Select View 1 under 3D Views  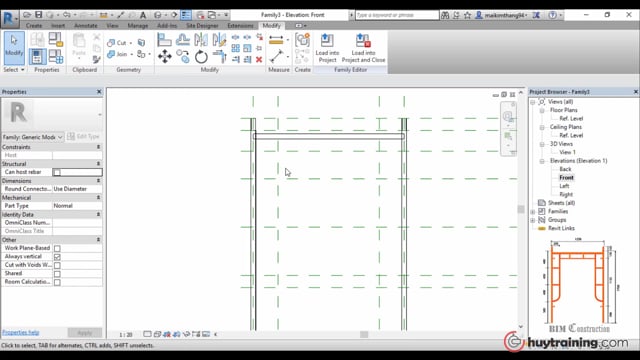tap(567, 152)
